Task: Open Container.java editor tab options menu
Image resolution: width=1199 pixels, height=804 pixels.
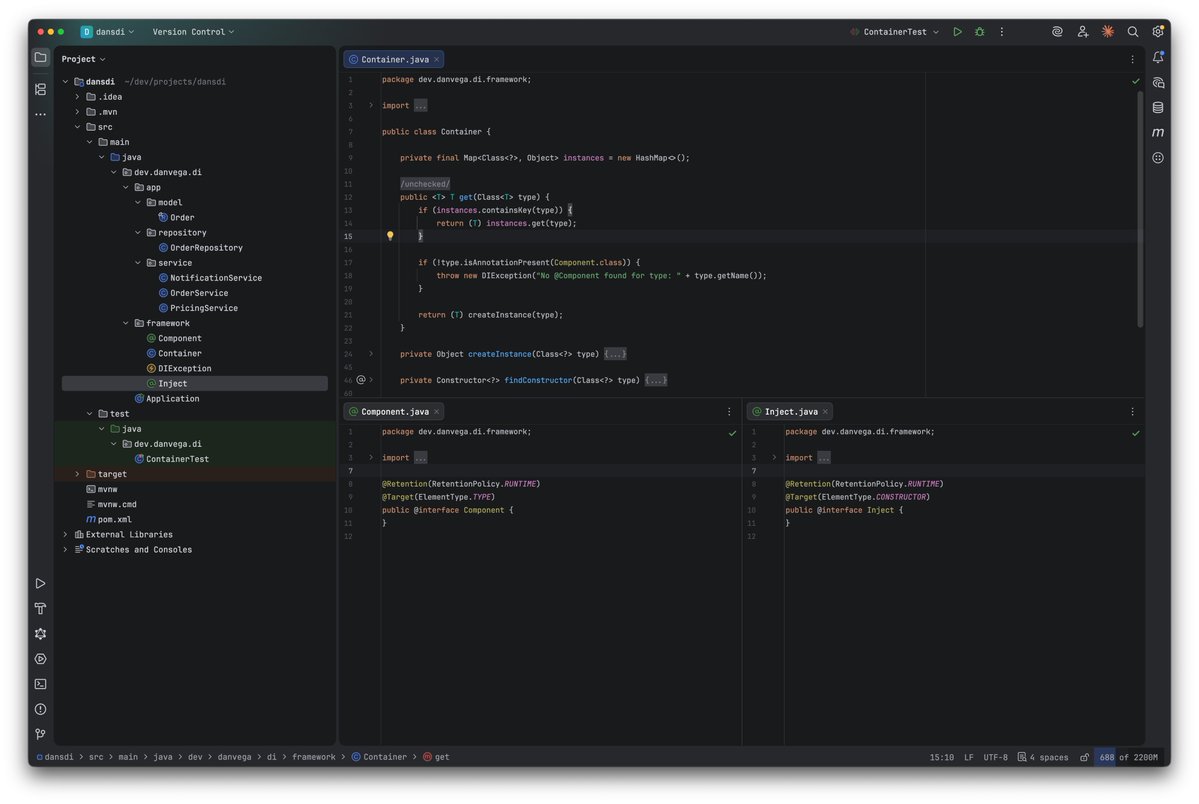Action: coord(1132,59)
